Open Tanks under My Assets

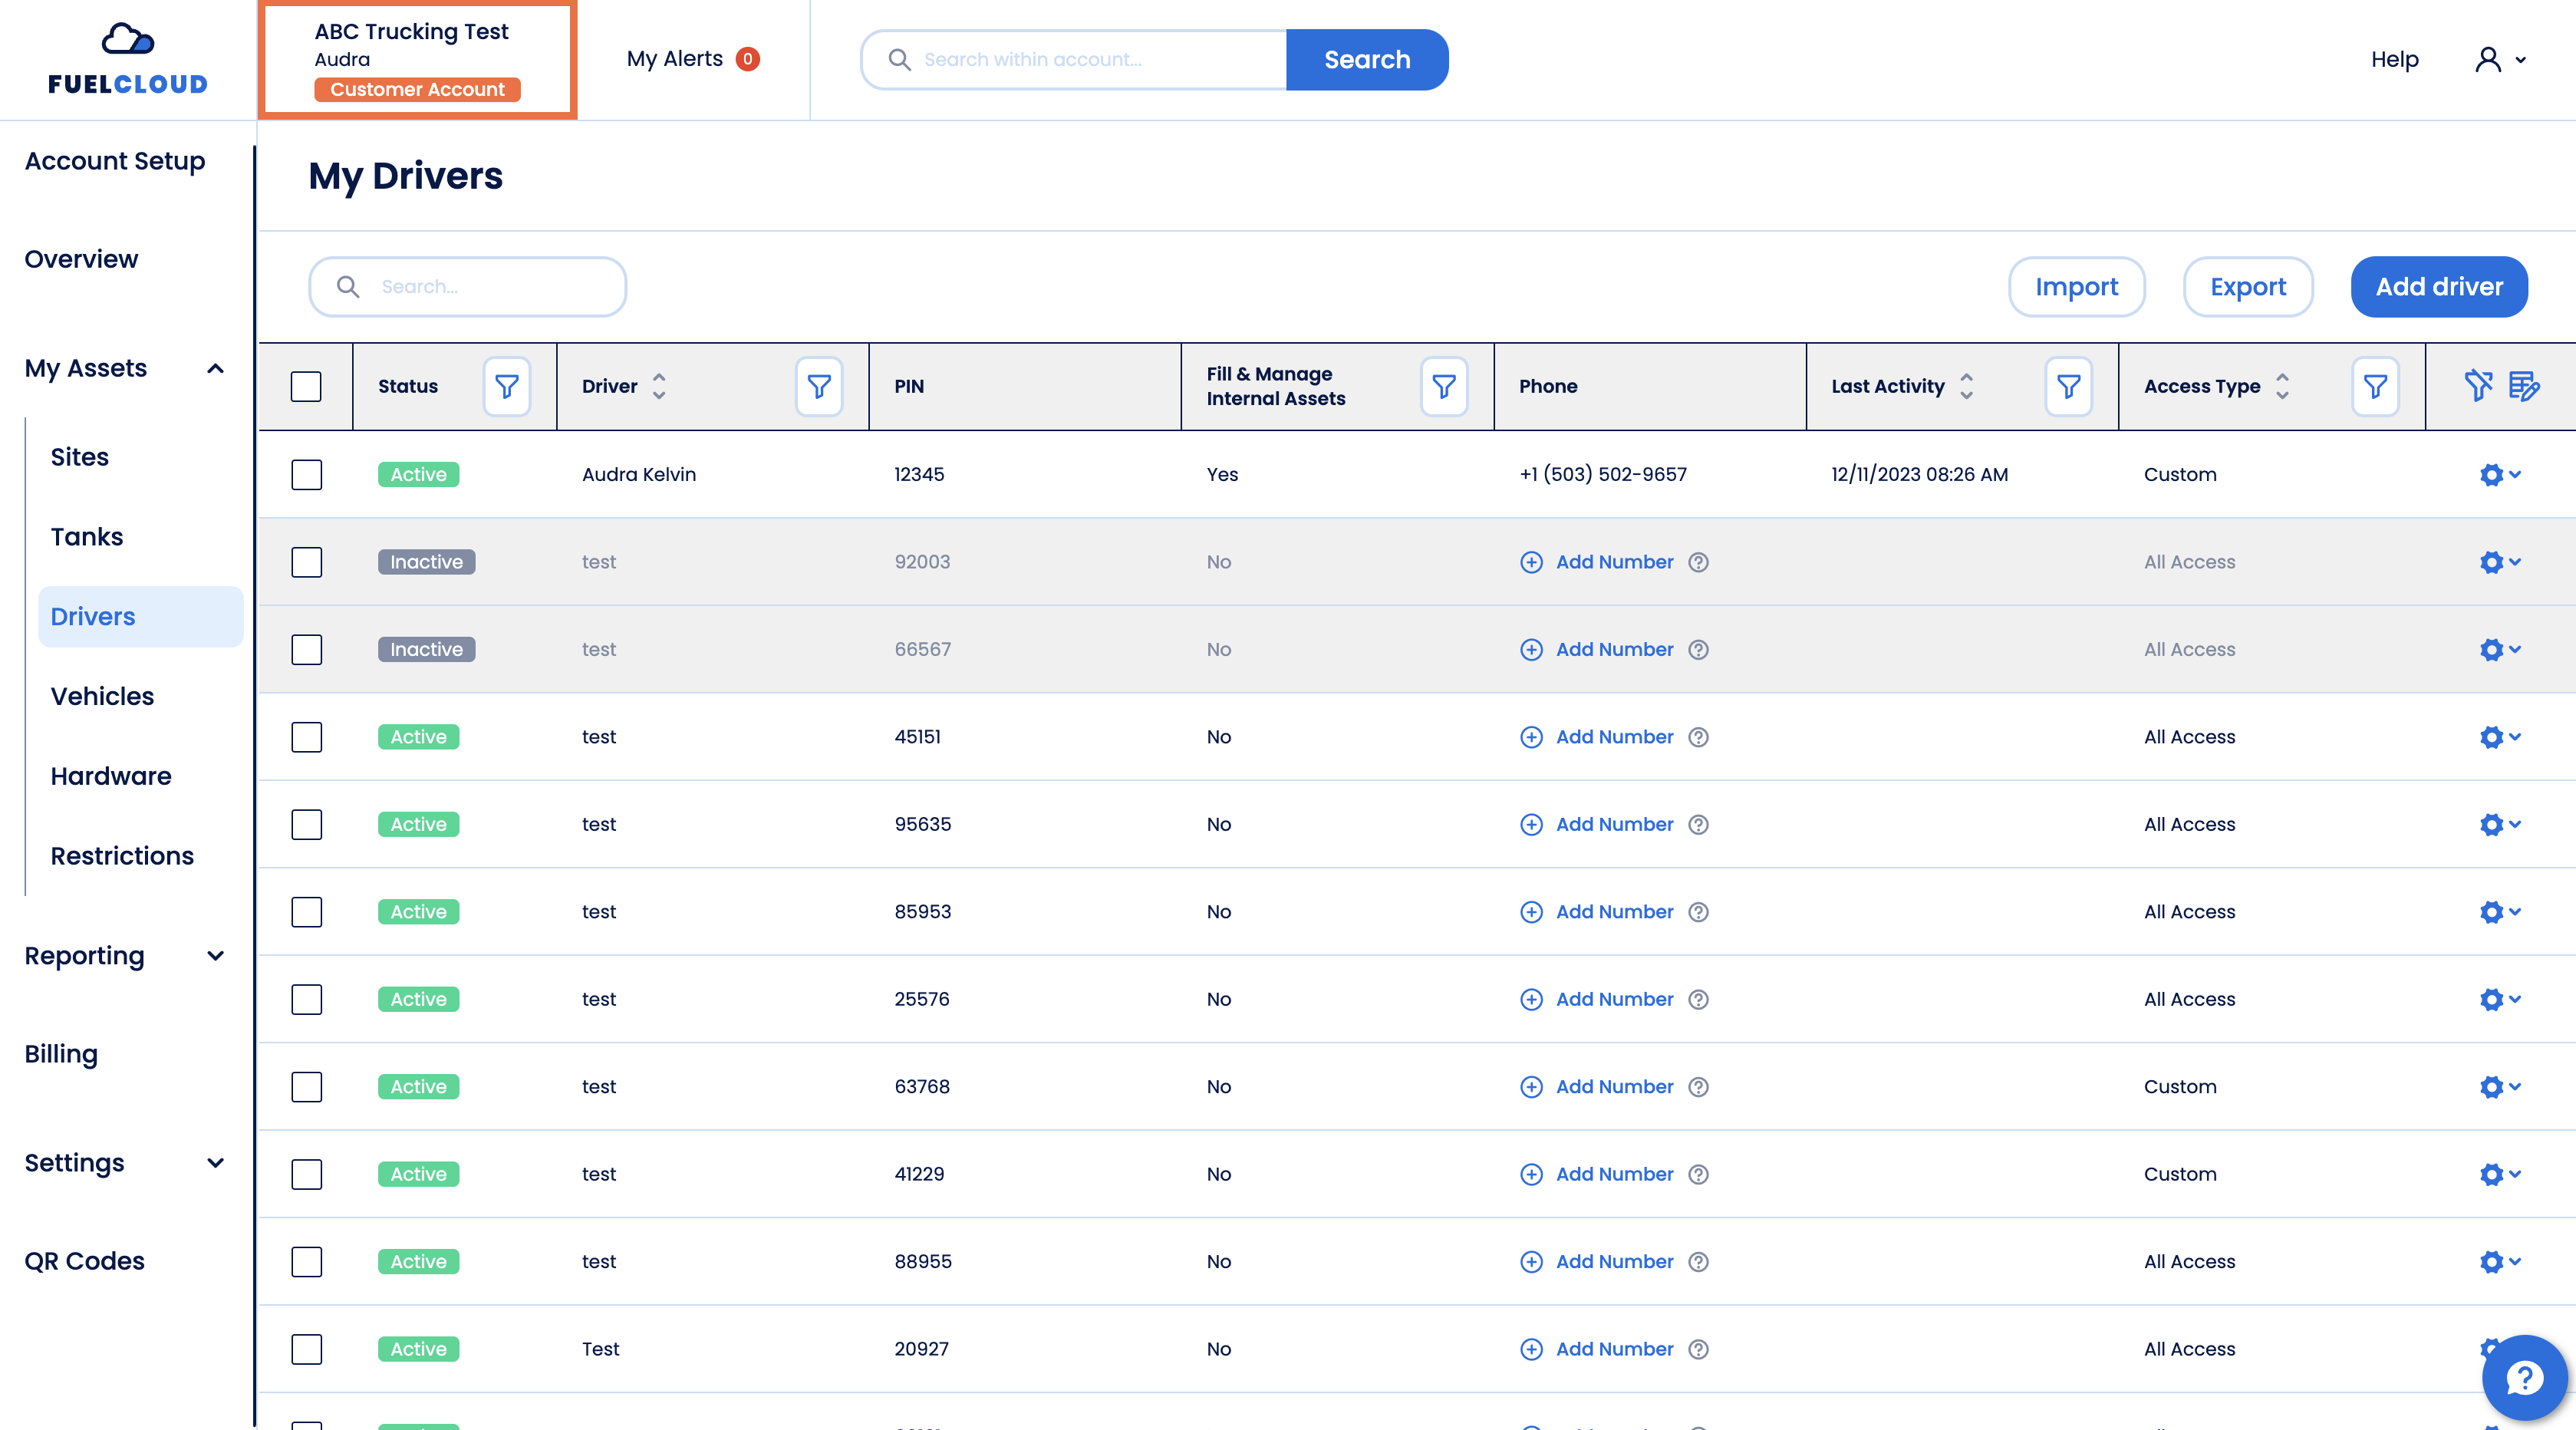click(87, 537)
